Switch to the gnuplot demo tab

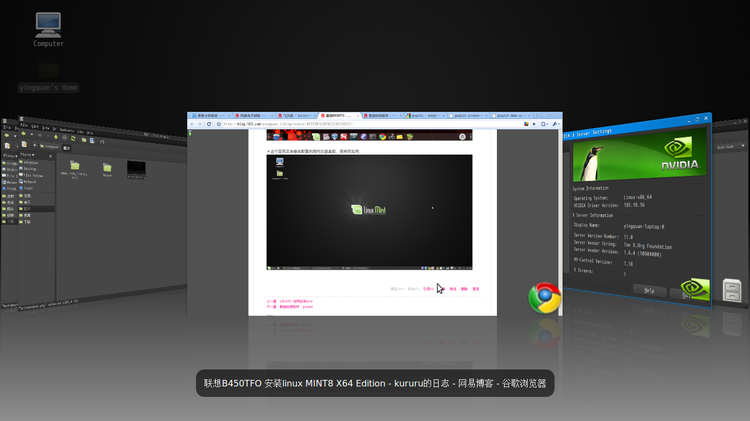click(x=511, y=115)
